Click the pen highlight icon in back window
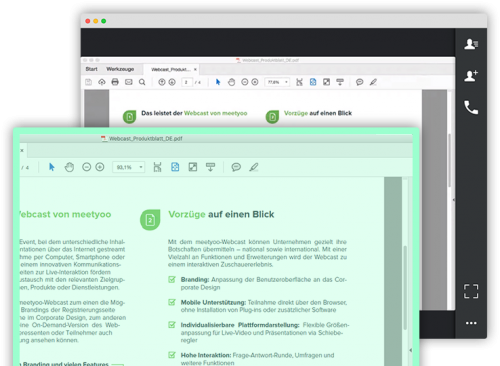The image size is (500, 366). click(373, 82)
